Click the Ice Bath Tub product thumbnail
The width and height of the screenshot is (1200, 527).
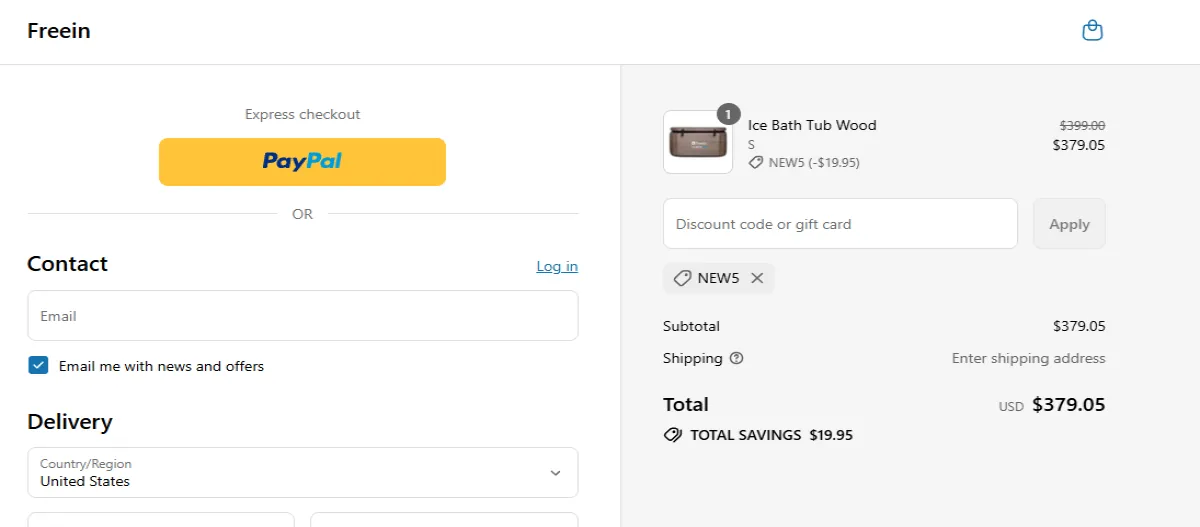698,142
